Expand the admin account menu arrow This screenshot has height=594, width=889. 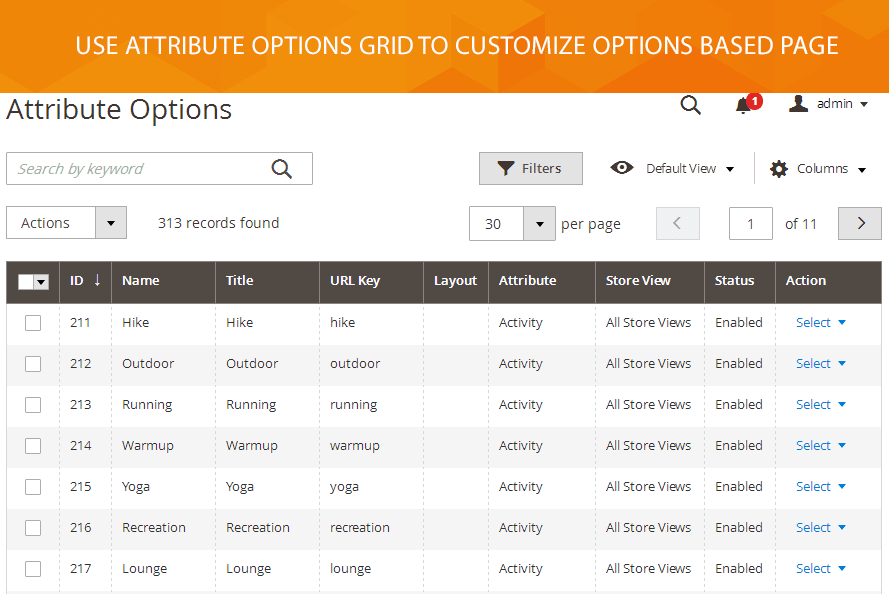[x=864, y=104]
